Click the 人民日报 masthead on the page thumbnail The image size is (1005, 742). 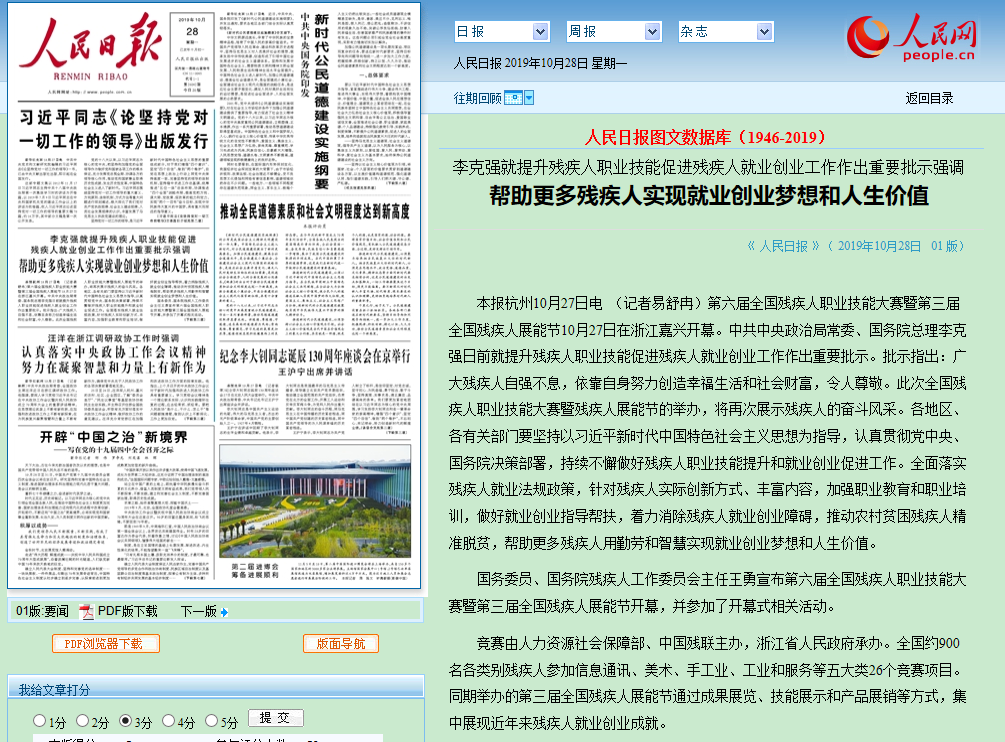click(x=90, y=49)
